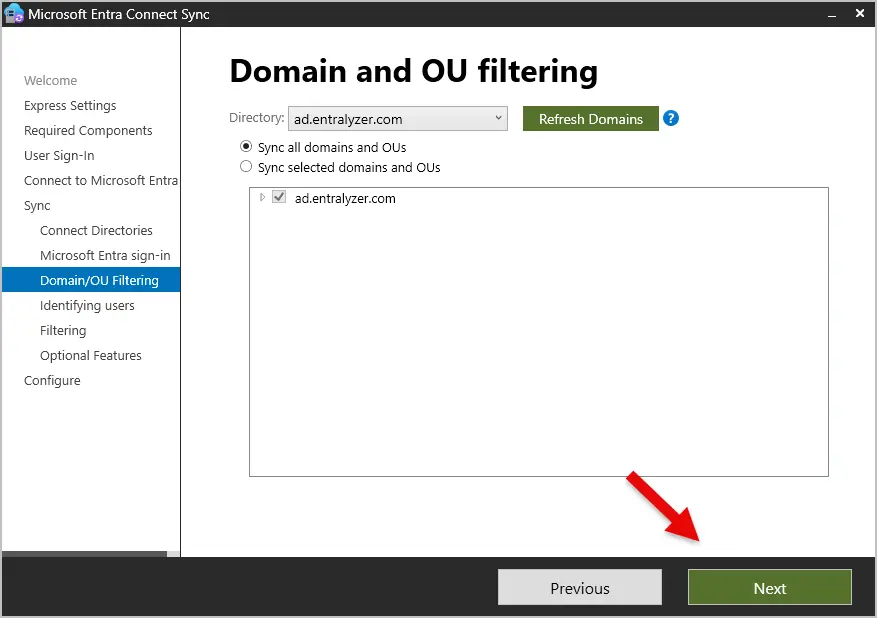Select ad.entralyzer.com label in the tree
This screenshot has height=618, width=877.
[345, 198]
